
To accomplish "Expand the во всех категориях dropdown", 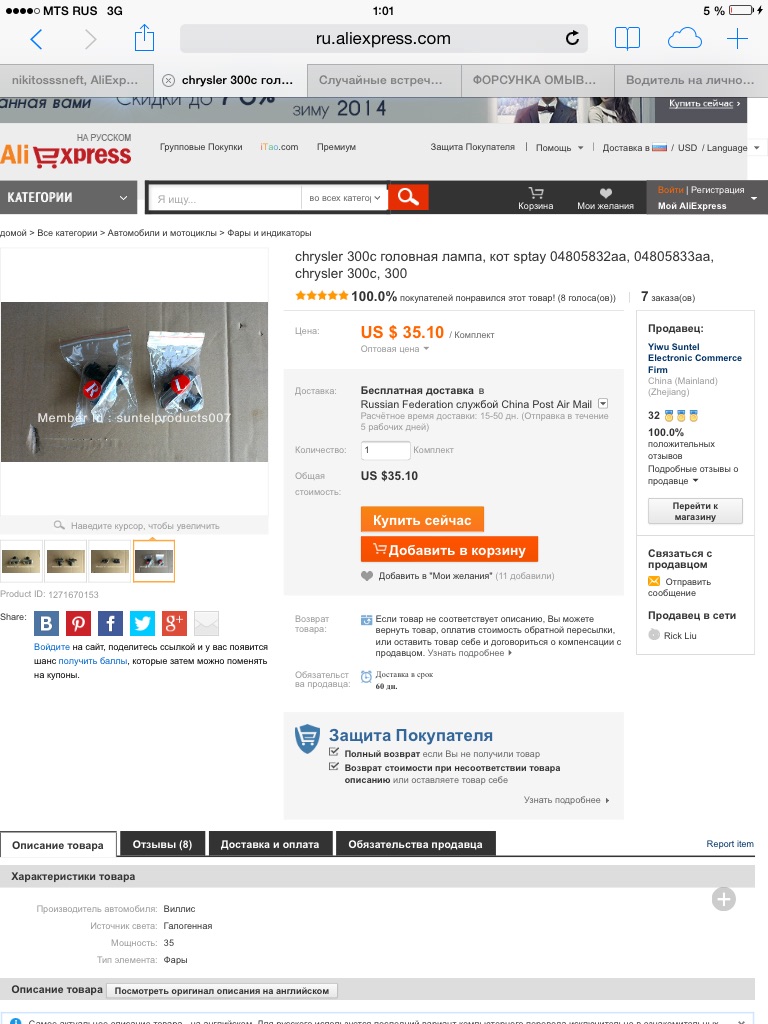I will pyautogui.click(x=344, y=198).
